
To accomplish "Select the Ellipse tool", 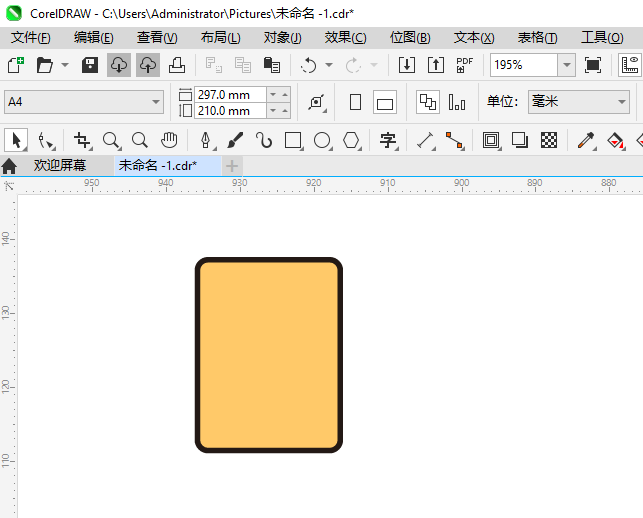I will (x=322, y=141).
